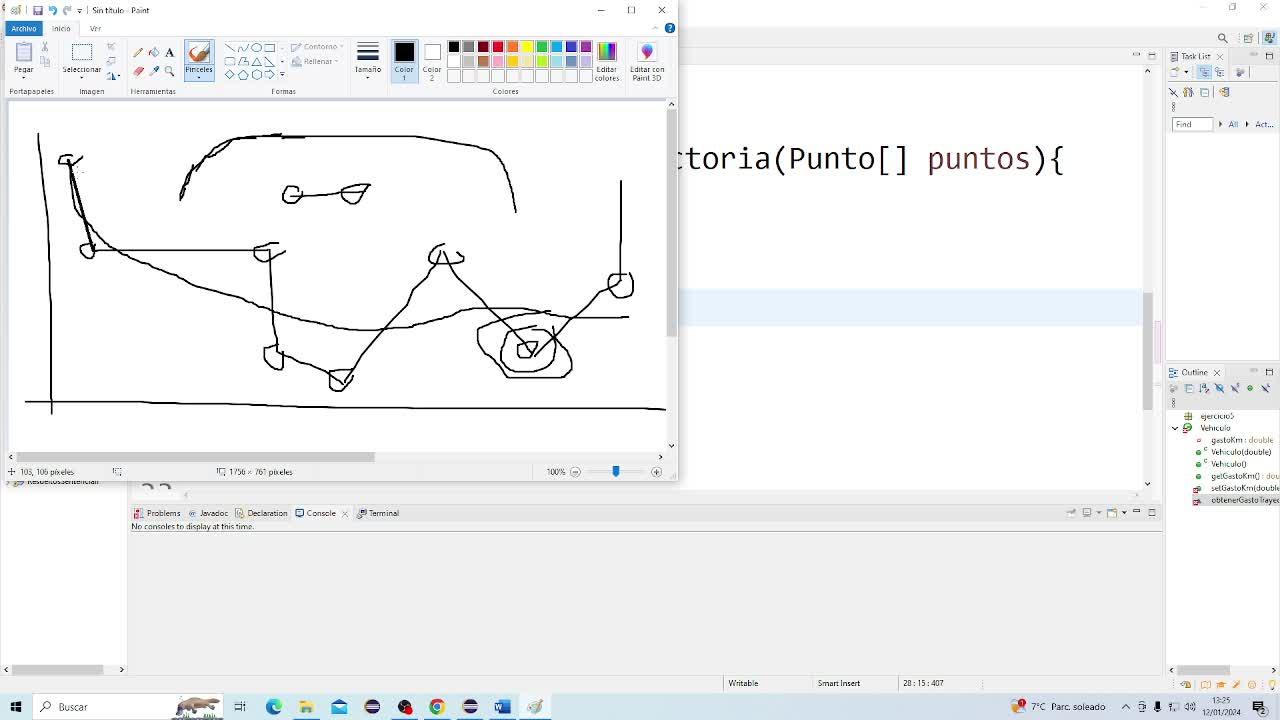This screenshot has width=1280, height=720.
Task: Pick the Color picker eyedropper tool
Action: pyautogui.click(x=154, y=71)
